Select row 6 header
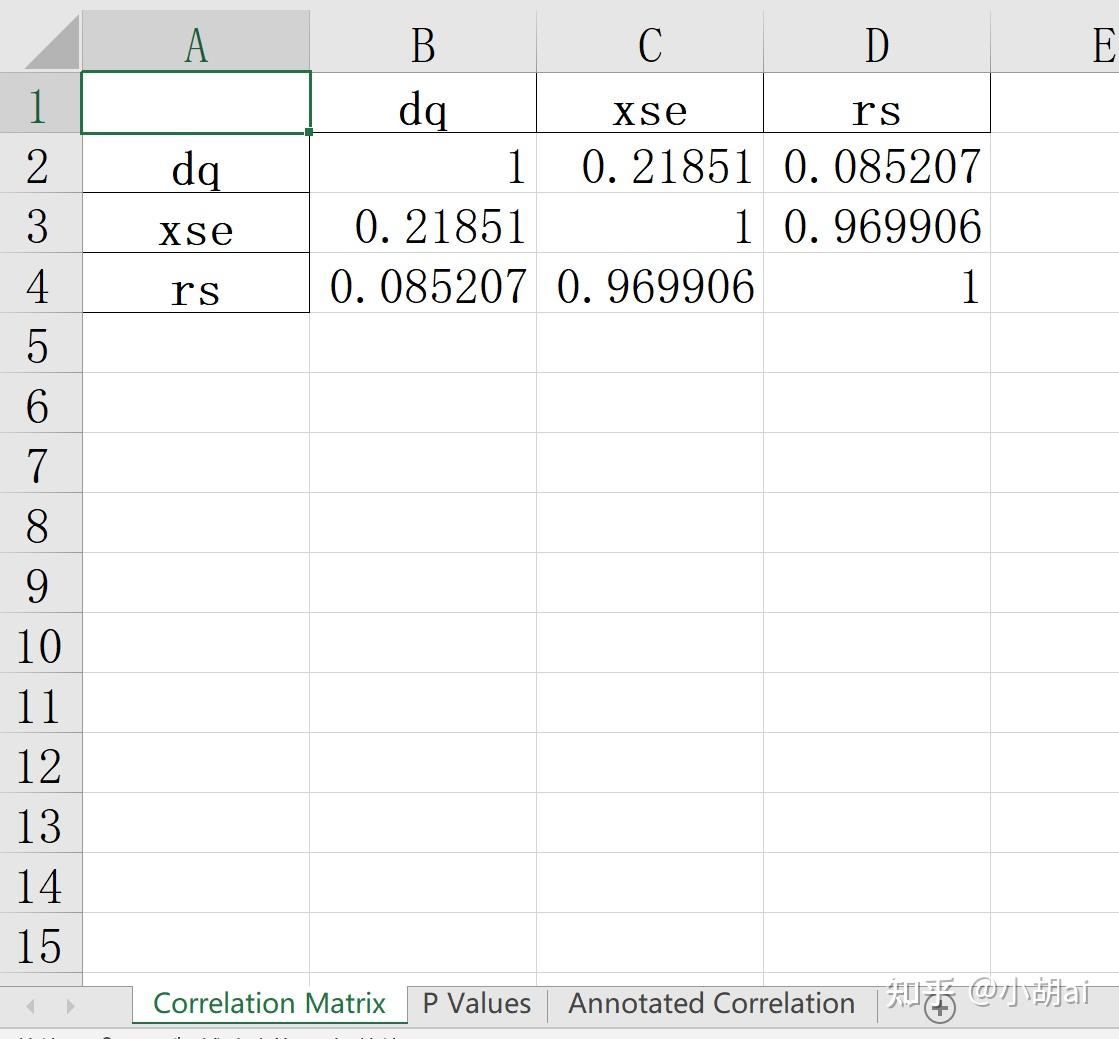1119x1039 pixels. (x=41, y=403)
